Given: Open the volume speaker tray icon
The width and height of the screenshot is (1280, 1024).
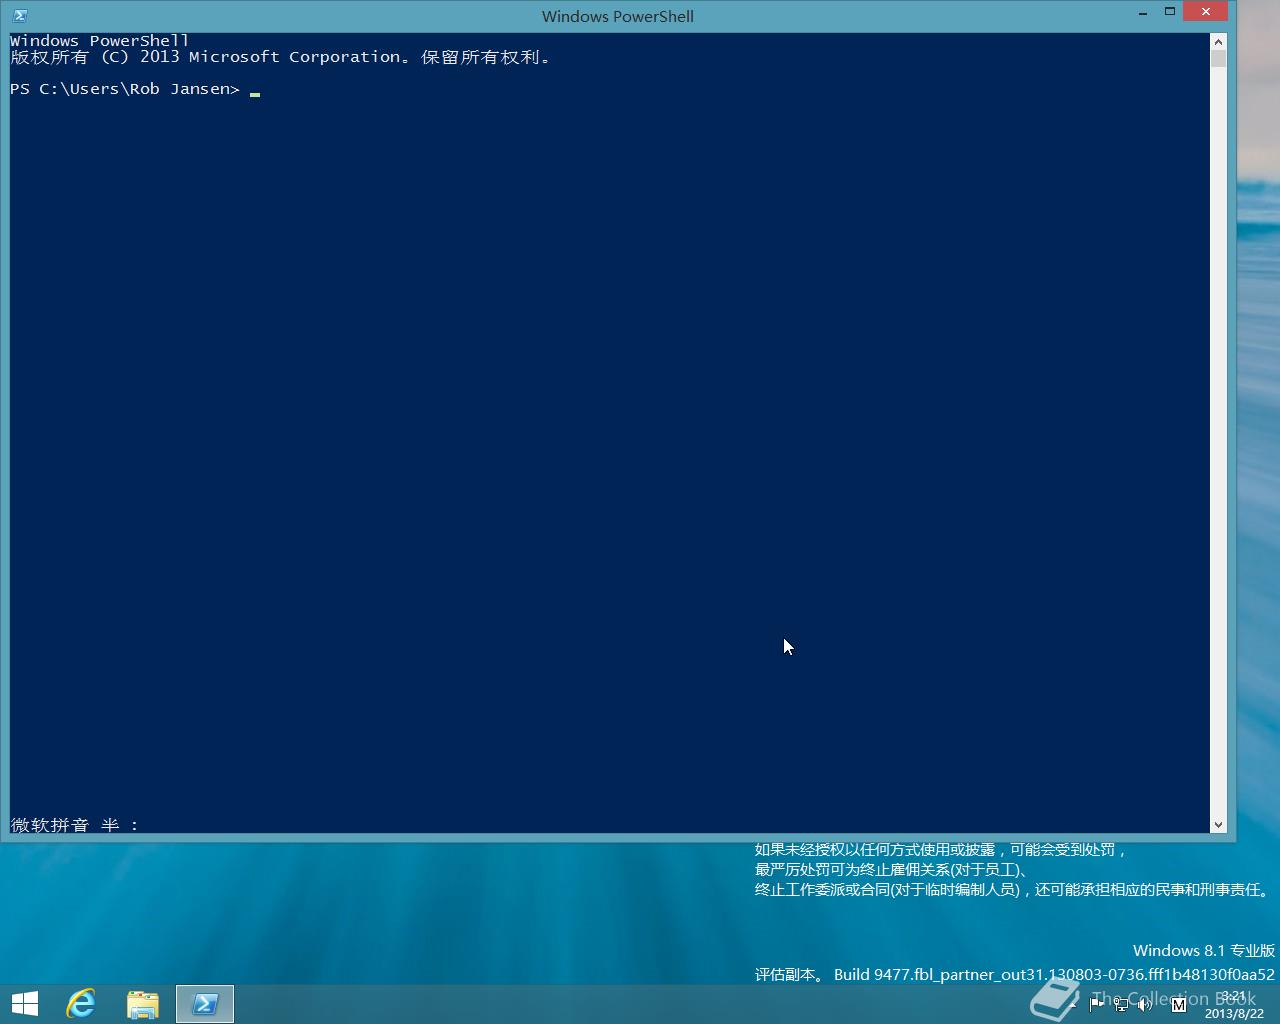Looking at the screenshot, I should [1145, 1004].
